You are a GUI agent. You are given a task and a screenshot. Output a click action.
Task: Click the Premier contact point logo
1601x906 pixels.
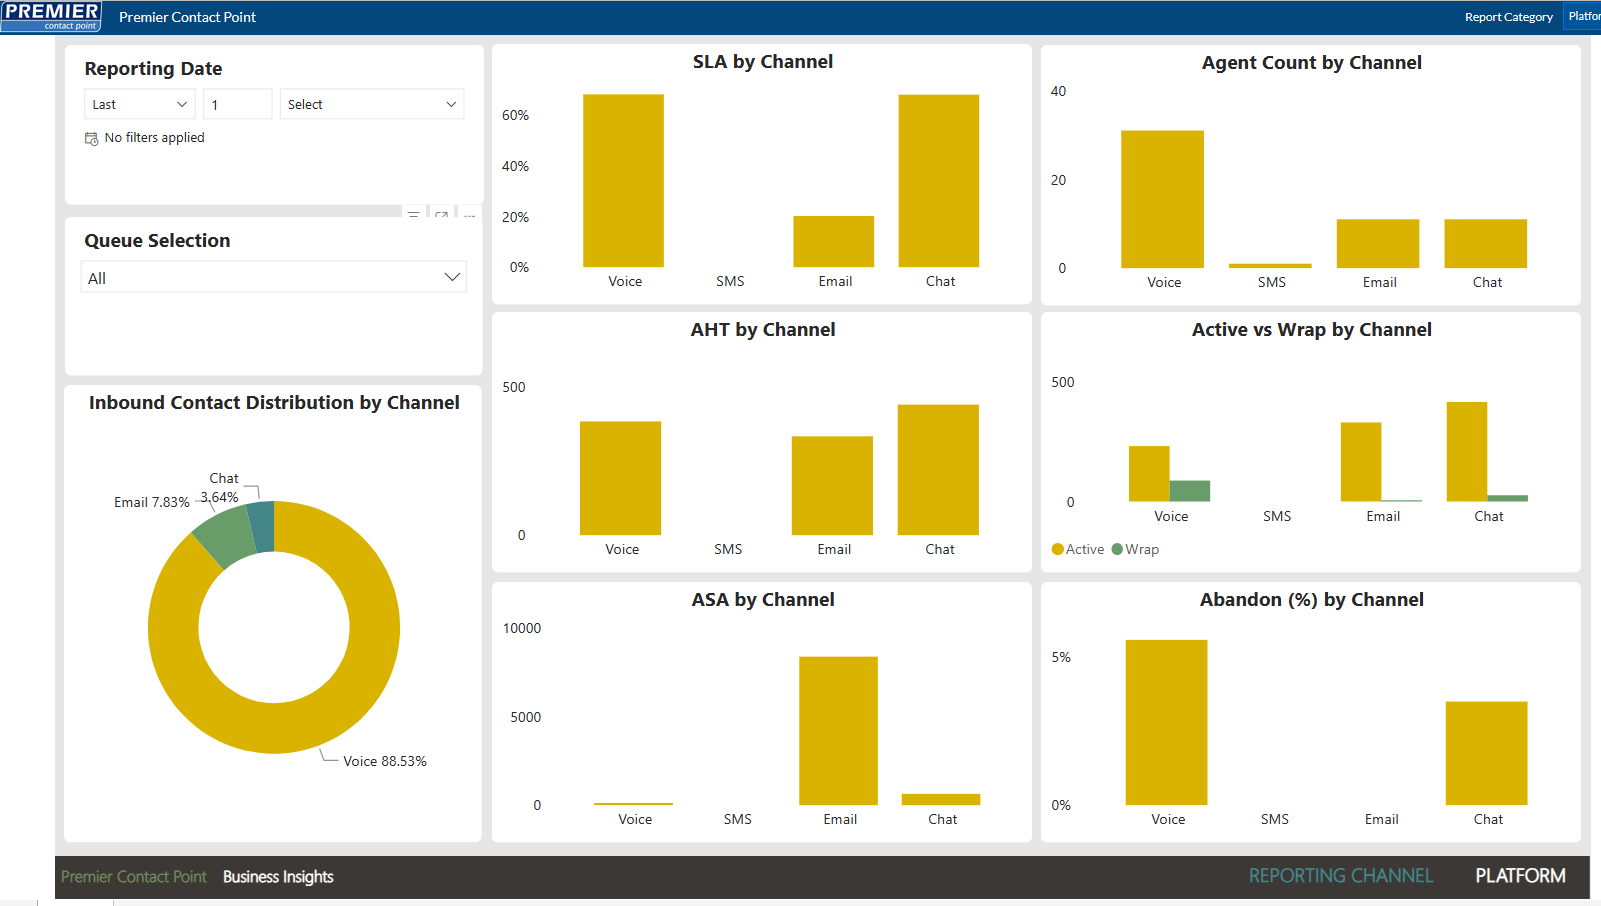coord(51,17)
